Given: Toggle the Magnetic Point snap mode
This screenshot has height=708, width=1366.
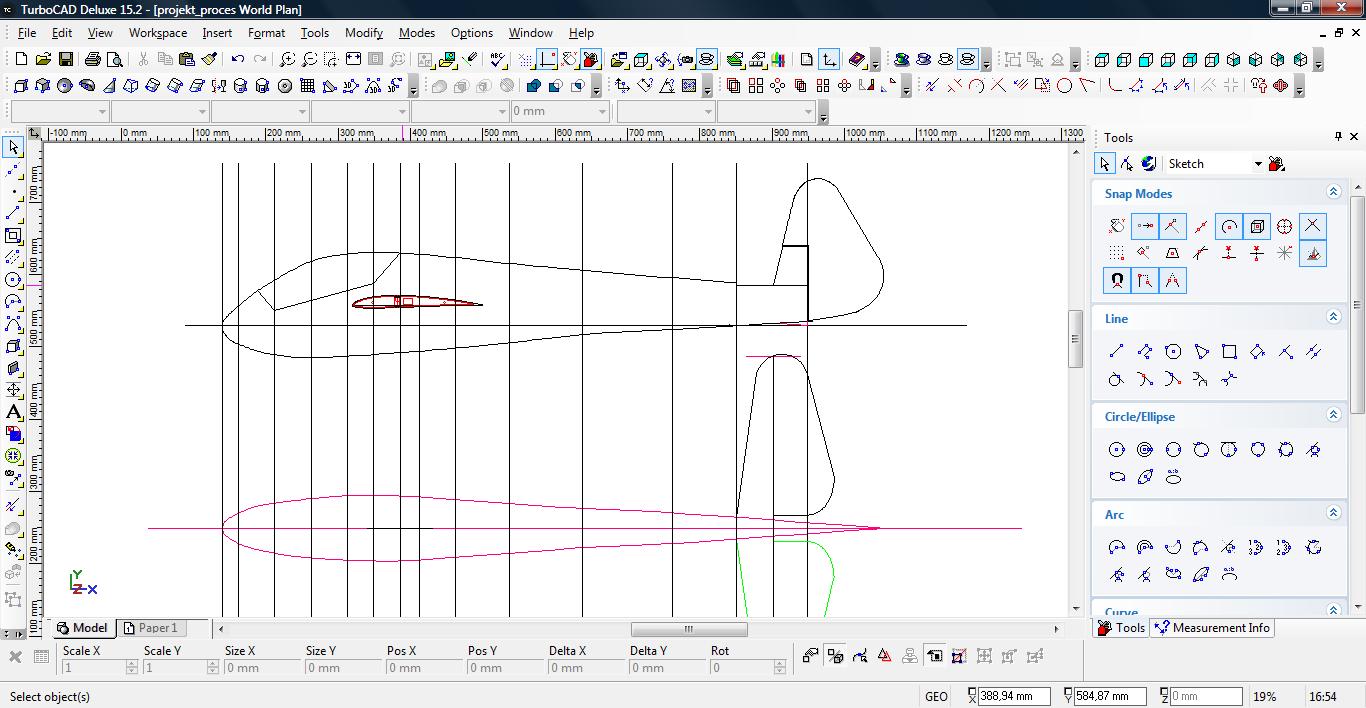Looking at the screenshot, I should tap(1117, 281).
